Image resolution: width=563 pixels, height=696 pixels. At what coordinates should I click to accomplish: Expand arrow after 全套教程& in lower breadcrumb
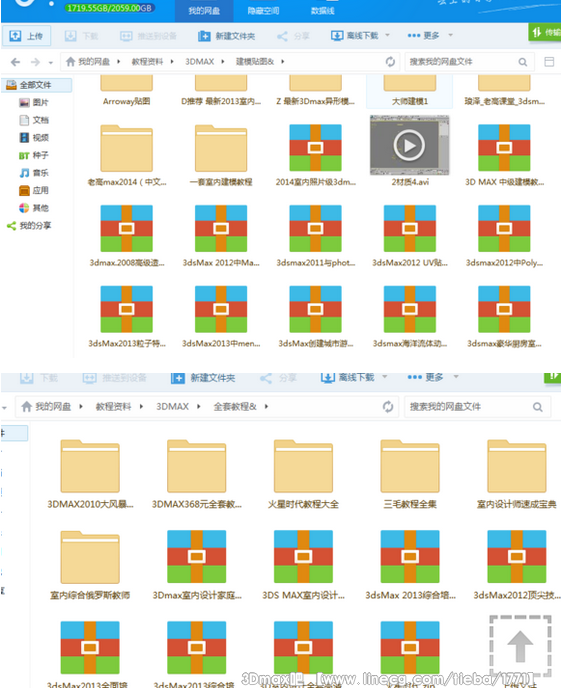pos(266,407)
